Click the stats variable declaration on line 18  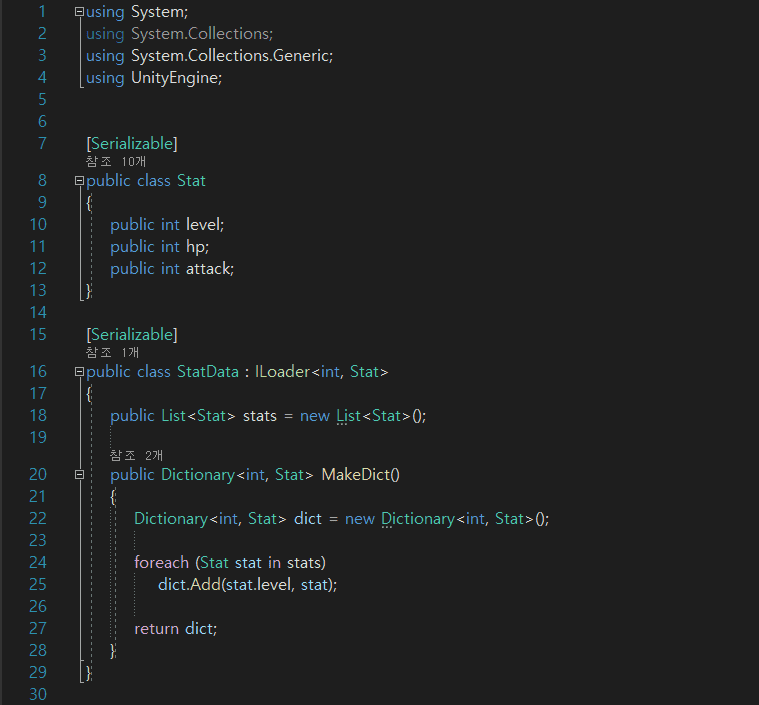(x=259, y=416)
